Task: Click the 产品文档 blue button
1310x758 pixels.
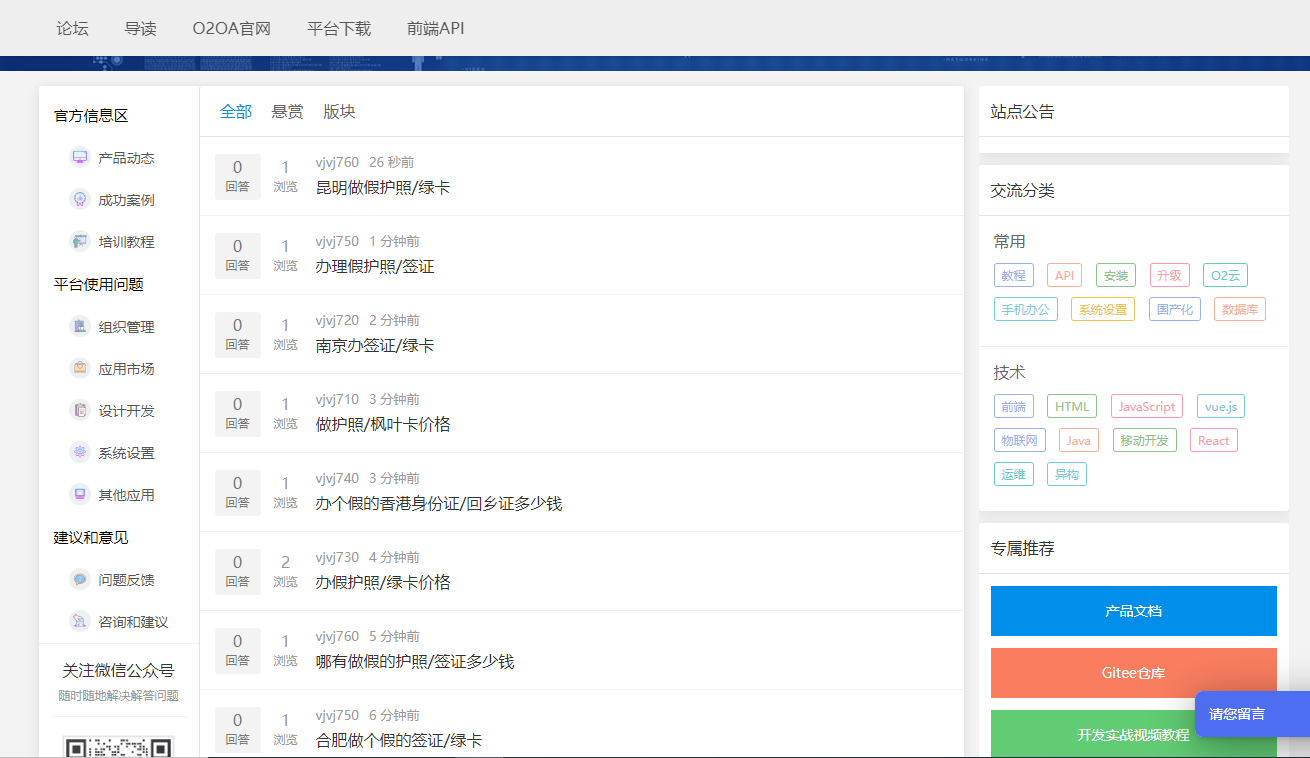Action: point(1133,611)
